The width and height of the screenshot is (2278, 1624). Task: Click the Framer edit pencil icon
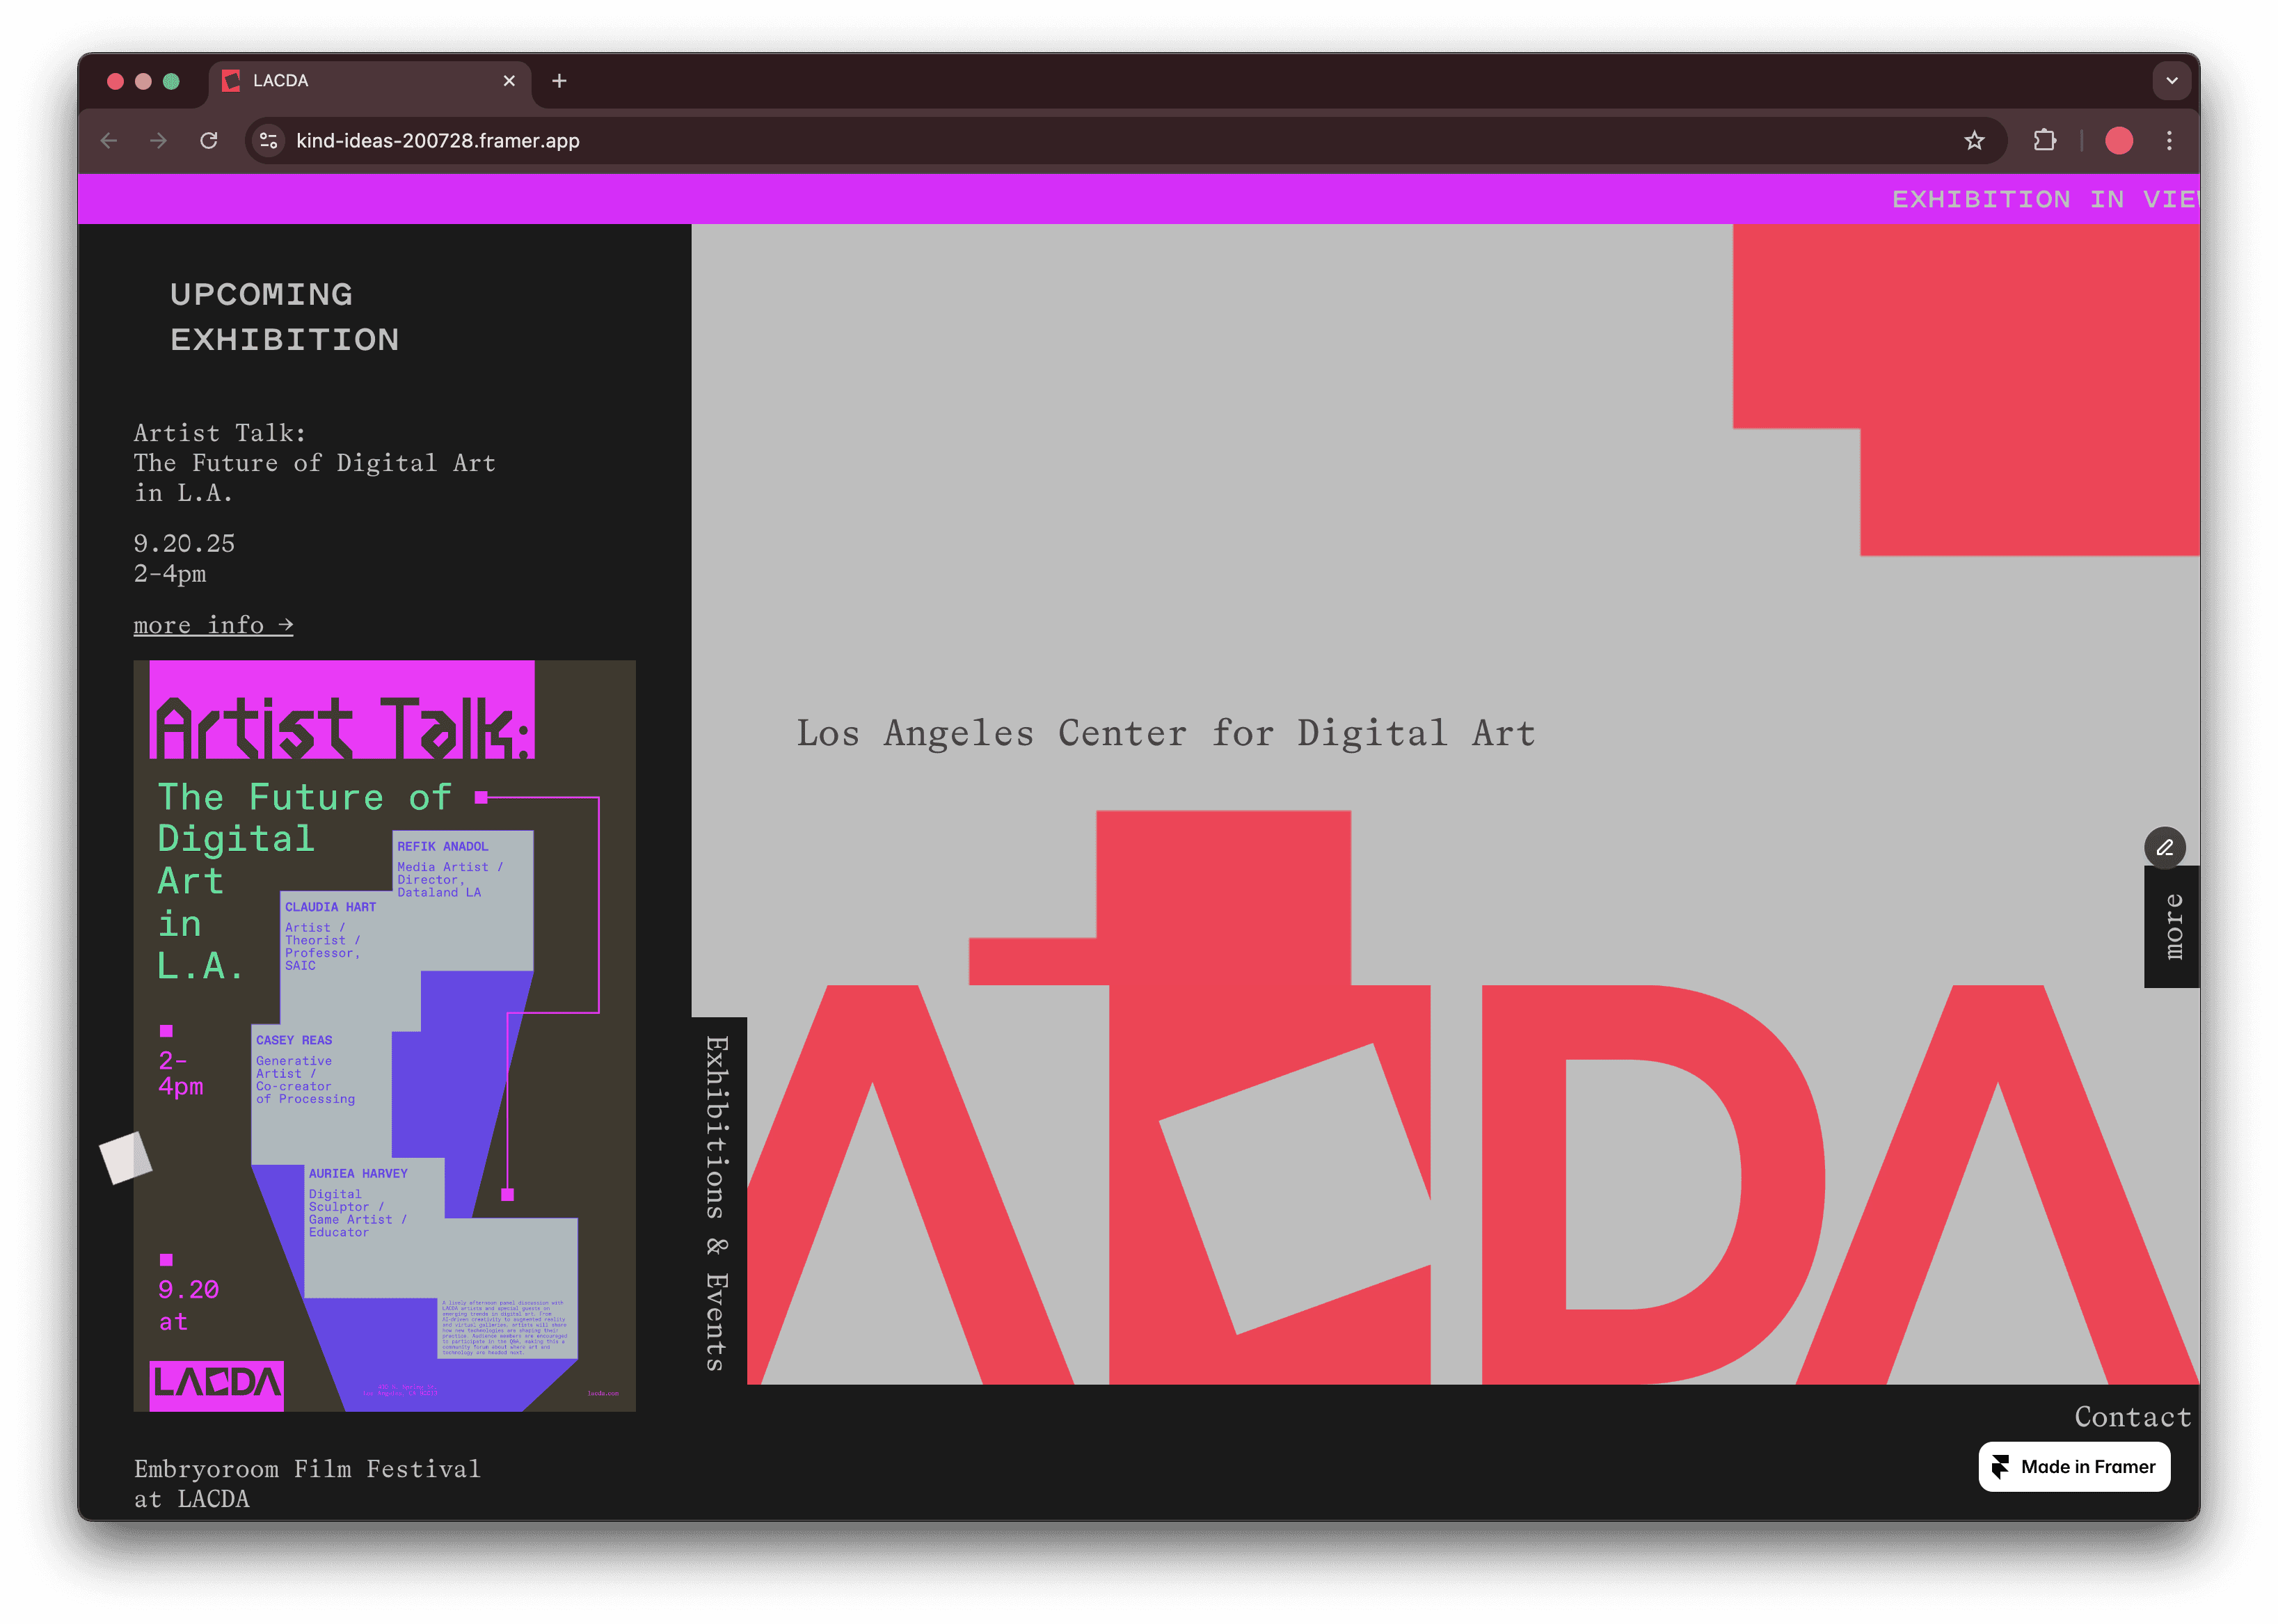coord(2164,848)
